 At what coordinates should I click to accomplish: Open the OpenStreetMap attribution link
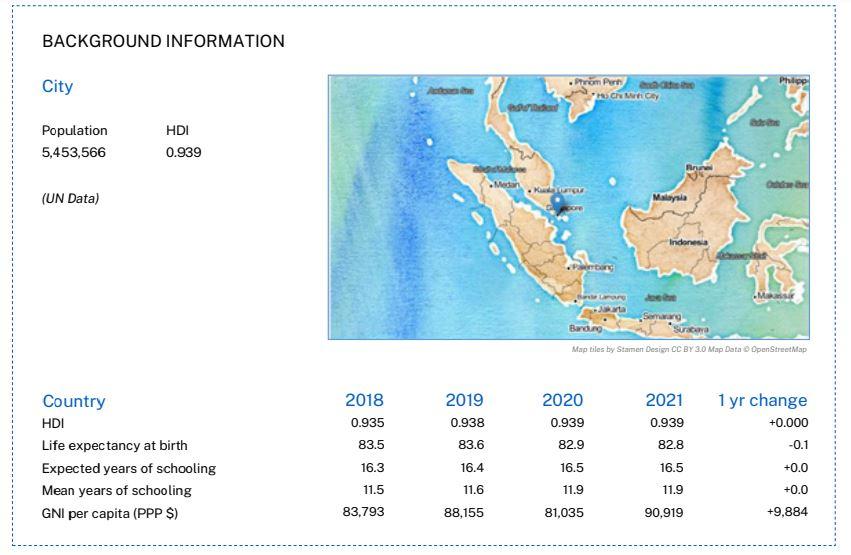pos(777,350)
